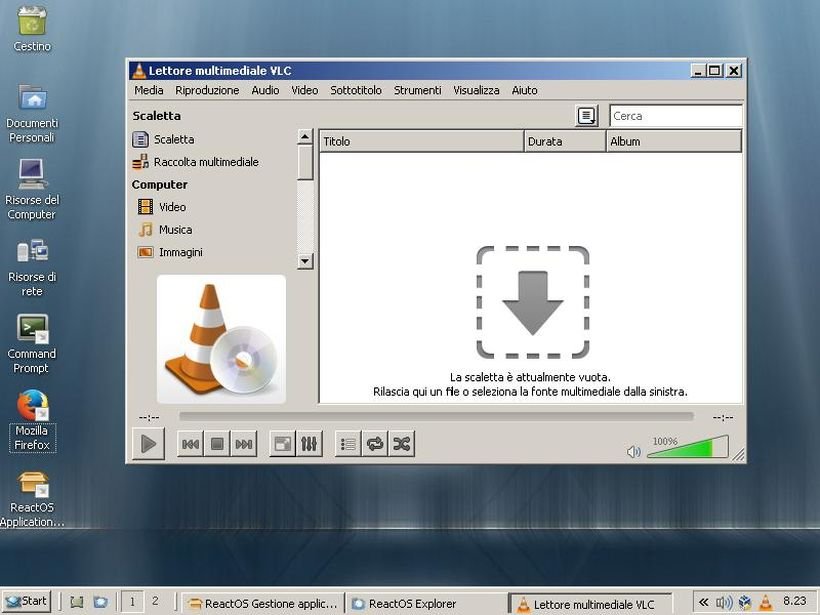
Task: Click the Cerca search field
Action: (x=675, y=116)
